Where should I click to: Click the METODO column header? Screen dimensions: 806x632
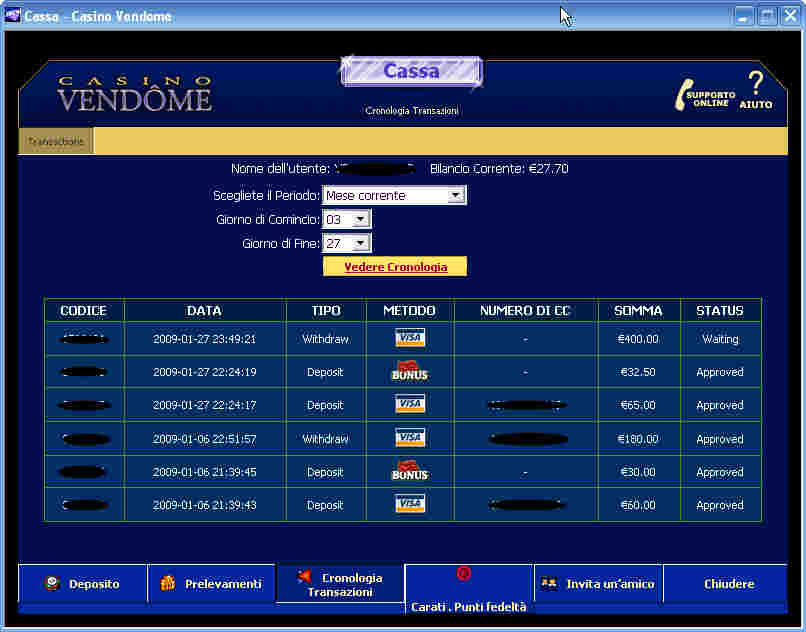click(x=409, y=311)
